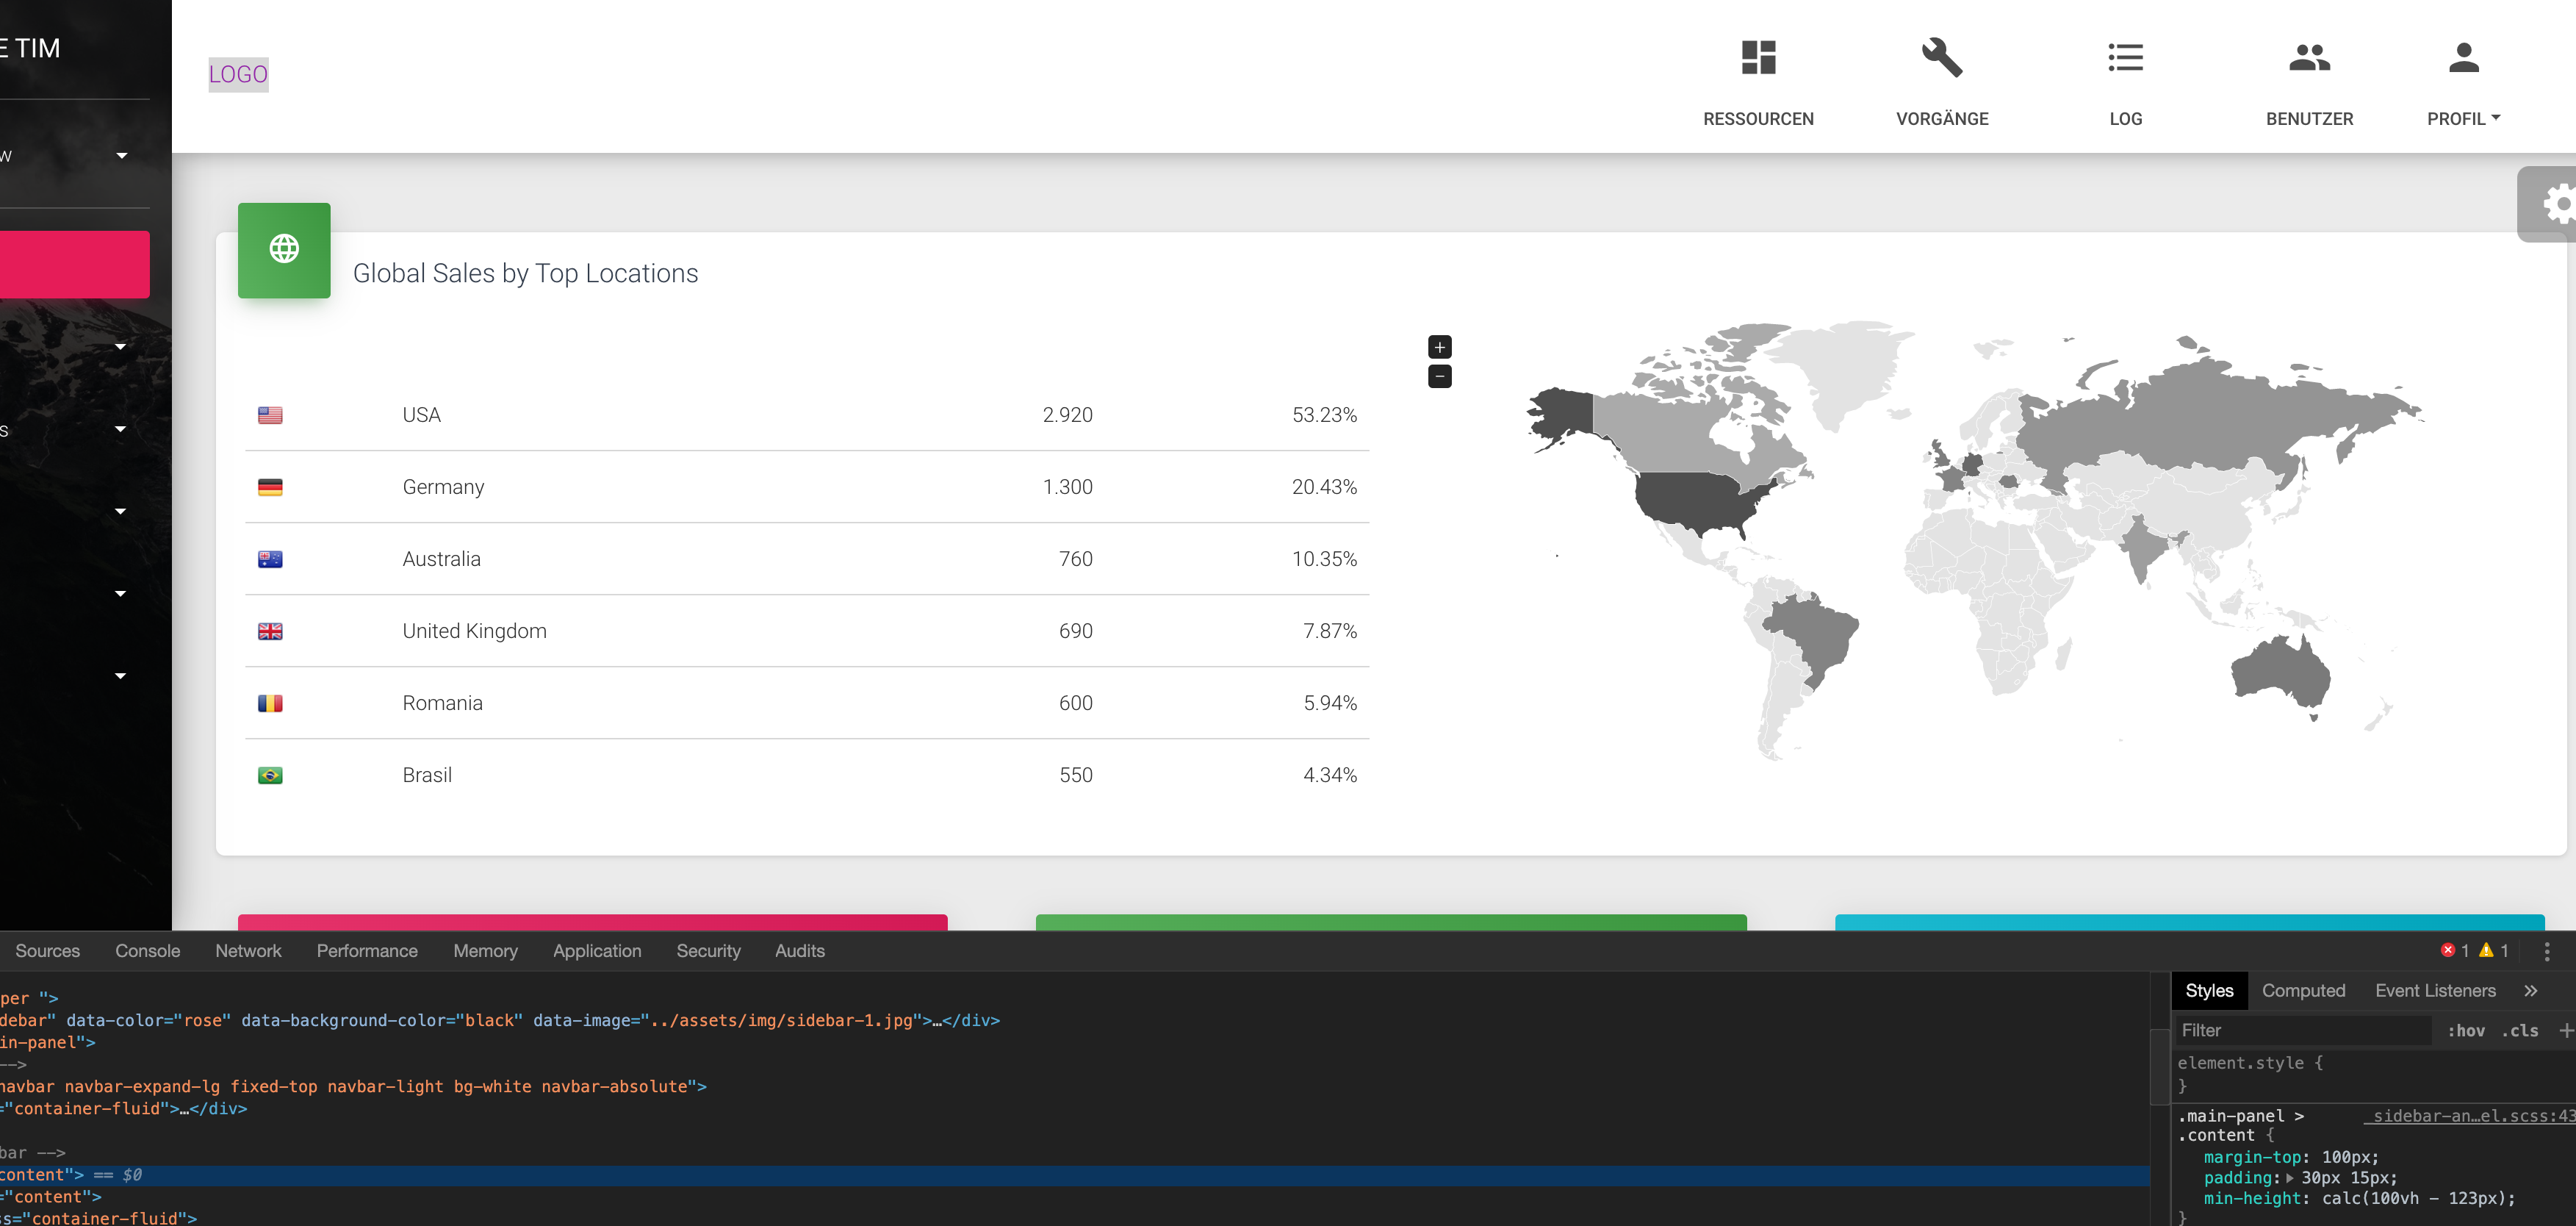Screen dimensions: 2576x1226
Task: Click the green globe card icon
Action: pyautogui.click(x=284, y=250)
